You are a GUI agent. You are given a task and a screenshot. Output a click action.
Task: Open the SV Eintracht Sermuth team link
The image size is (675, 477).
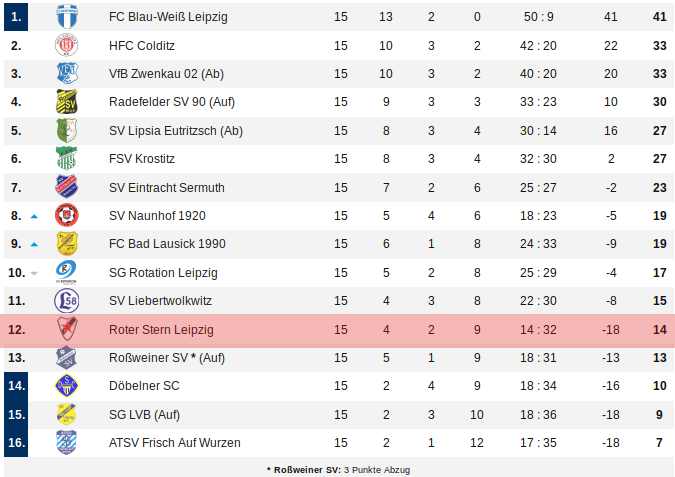pos(166,187)
